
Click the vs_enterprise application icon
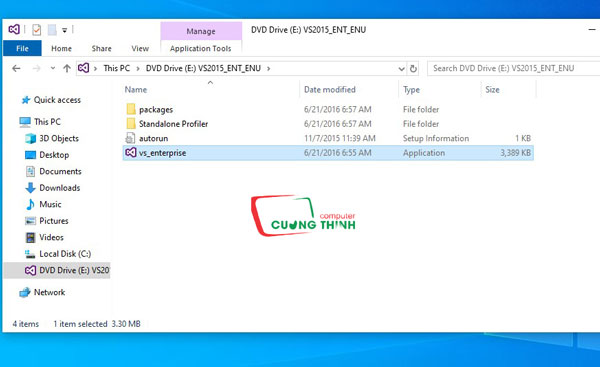point(130,152)
